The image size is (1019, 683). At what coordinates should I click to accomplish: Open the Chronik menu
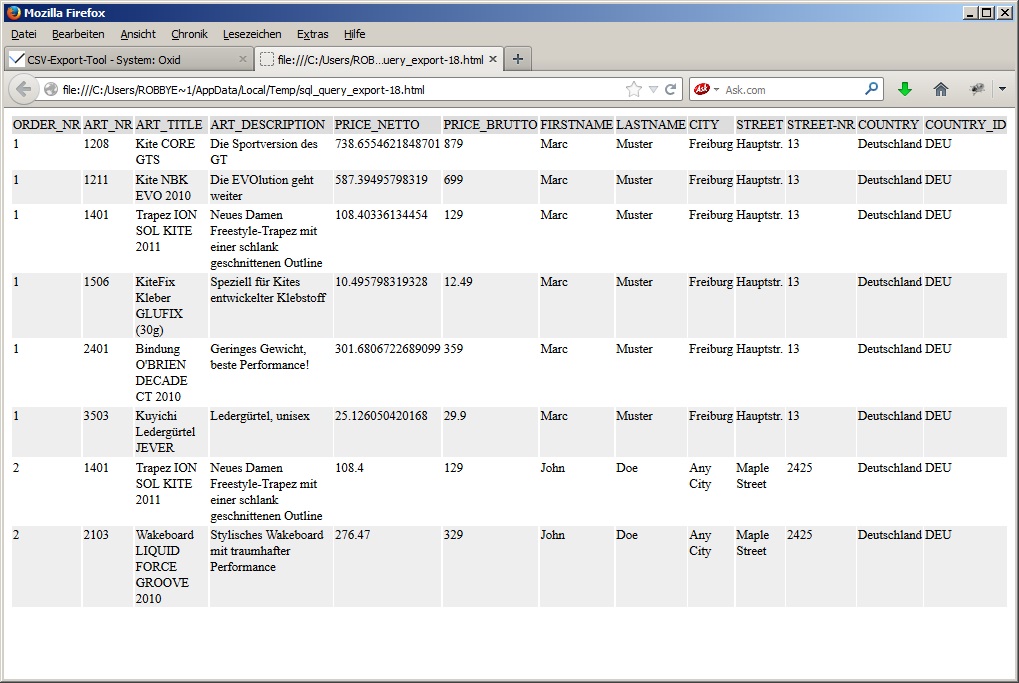tap(189, 34)
